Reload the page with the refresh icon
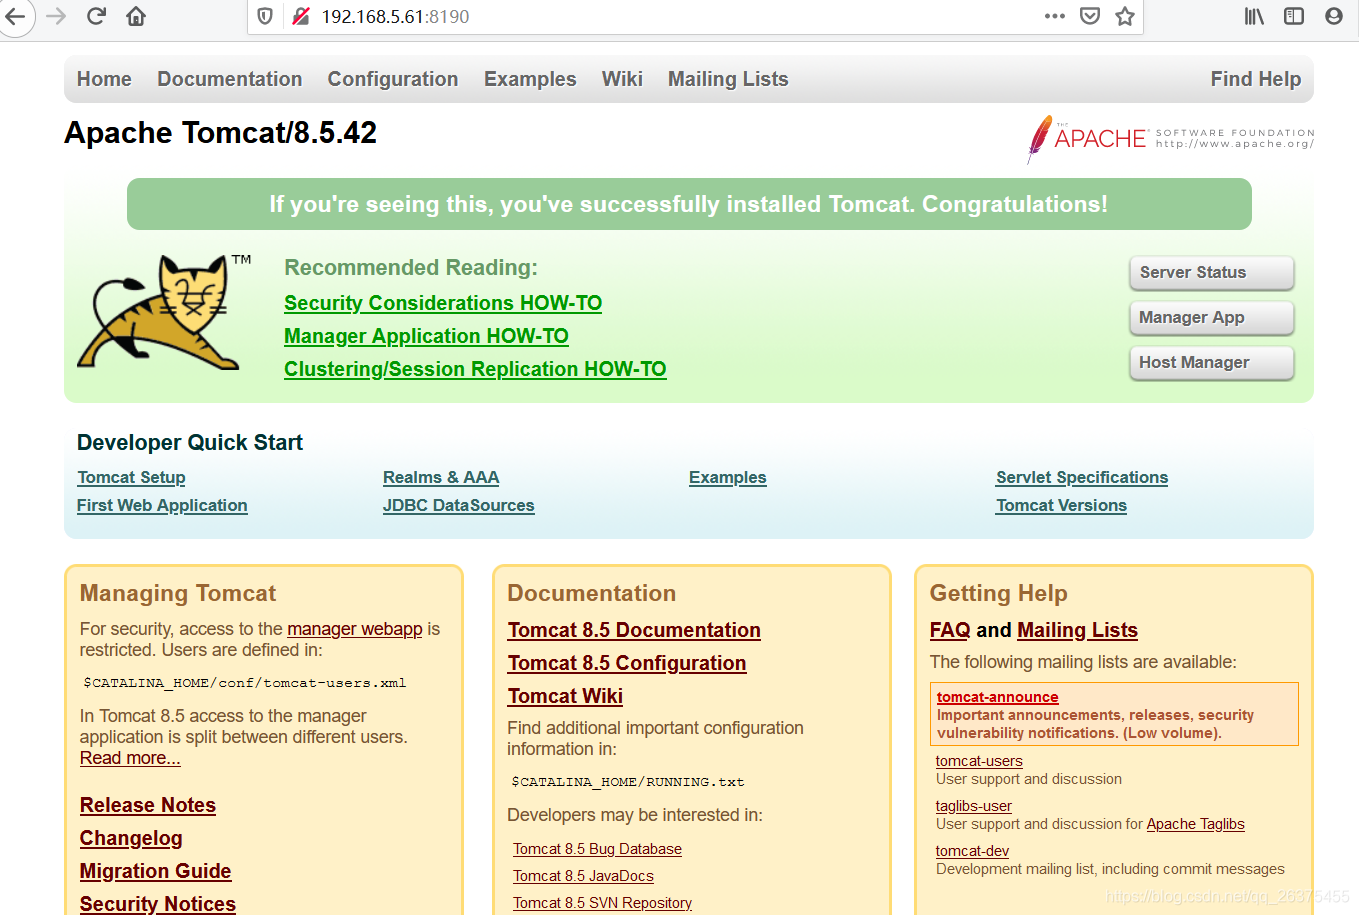 click(96, 16)
